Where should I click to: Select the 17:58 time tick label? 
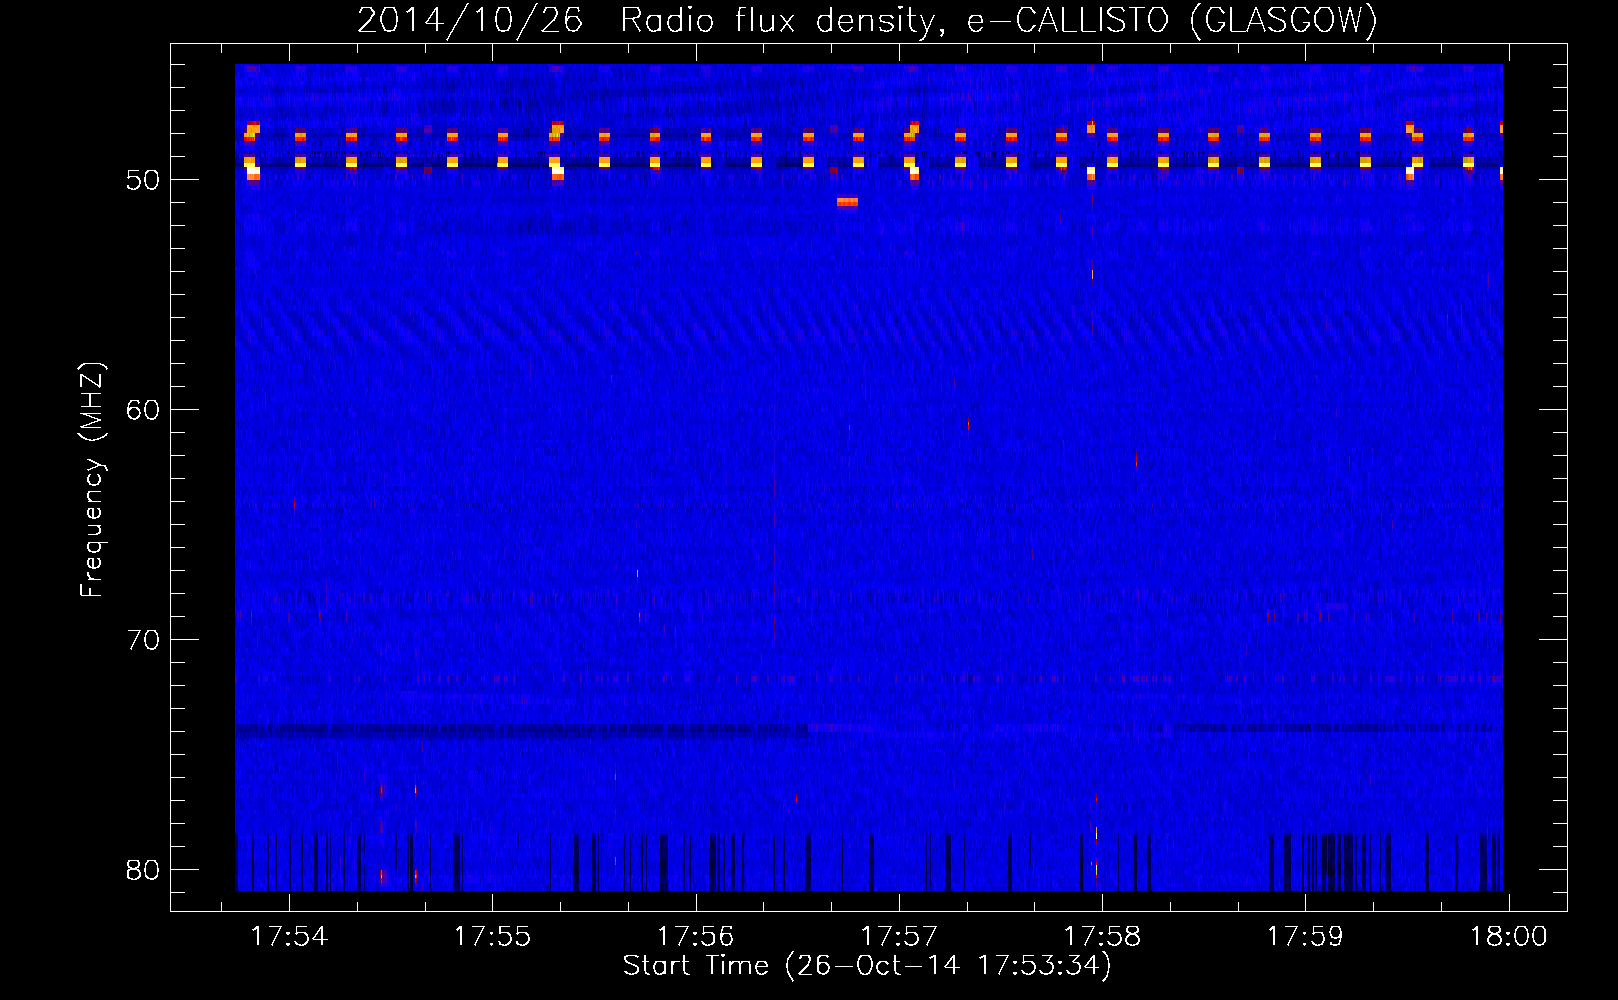[1102, 937]
